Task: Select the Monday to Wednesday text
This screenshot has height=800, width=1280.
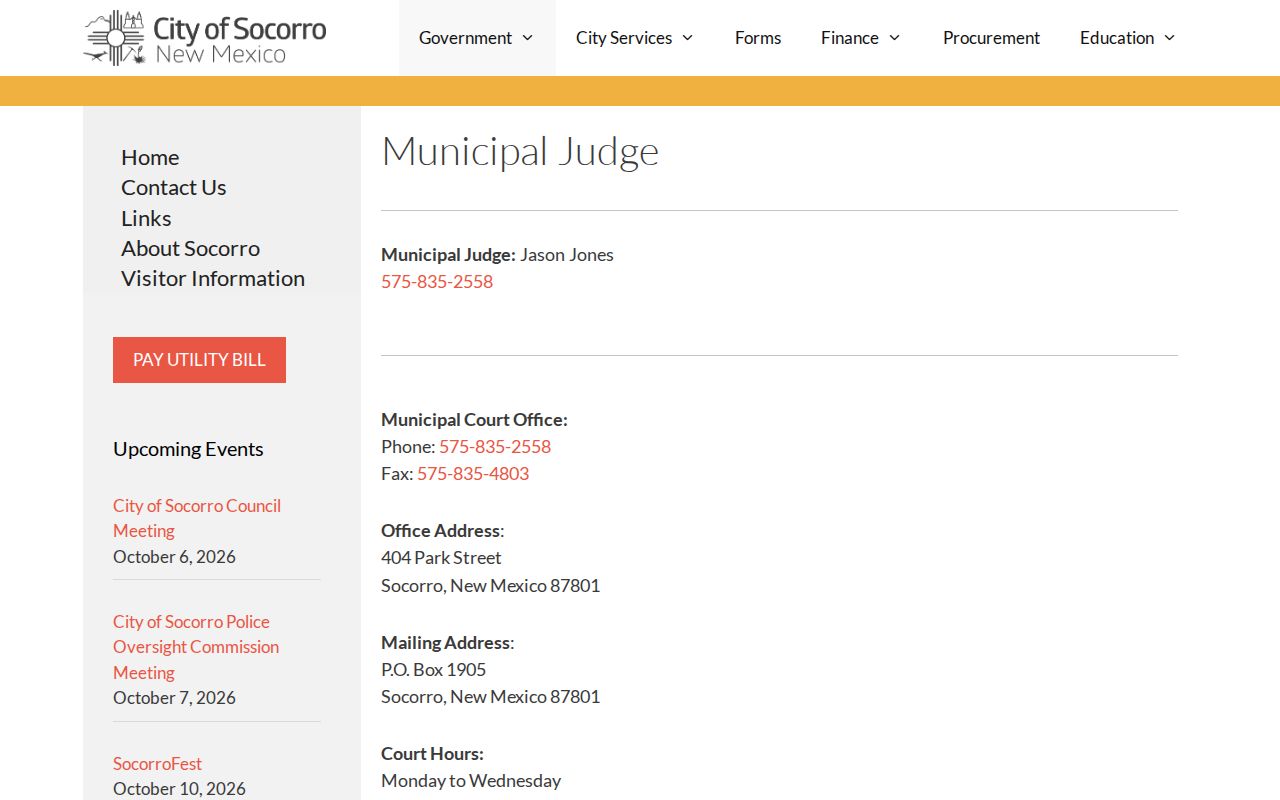Action: click(471, 780)
